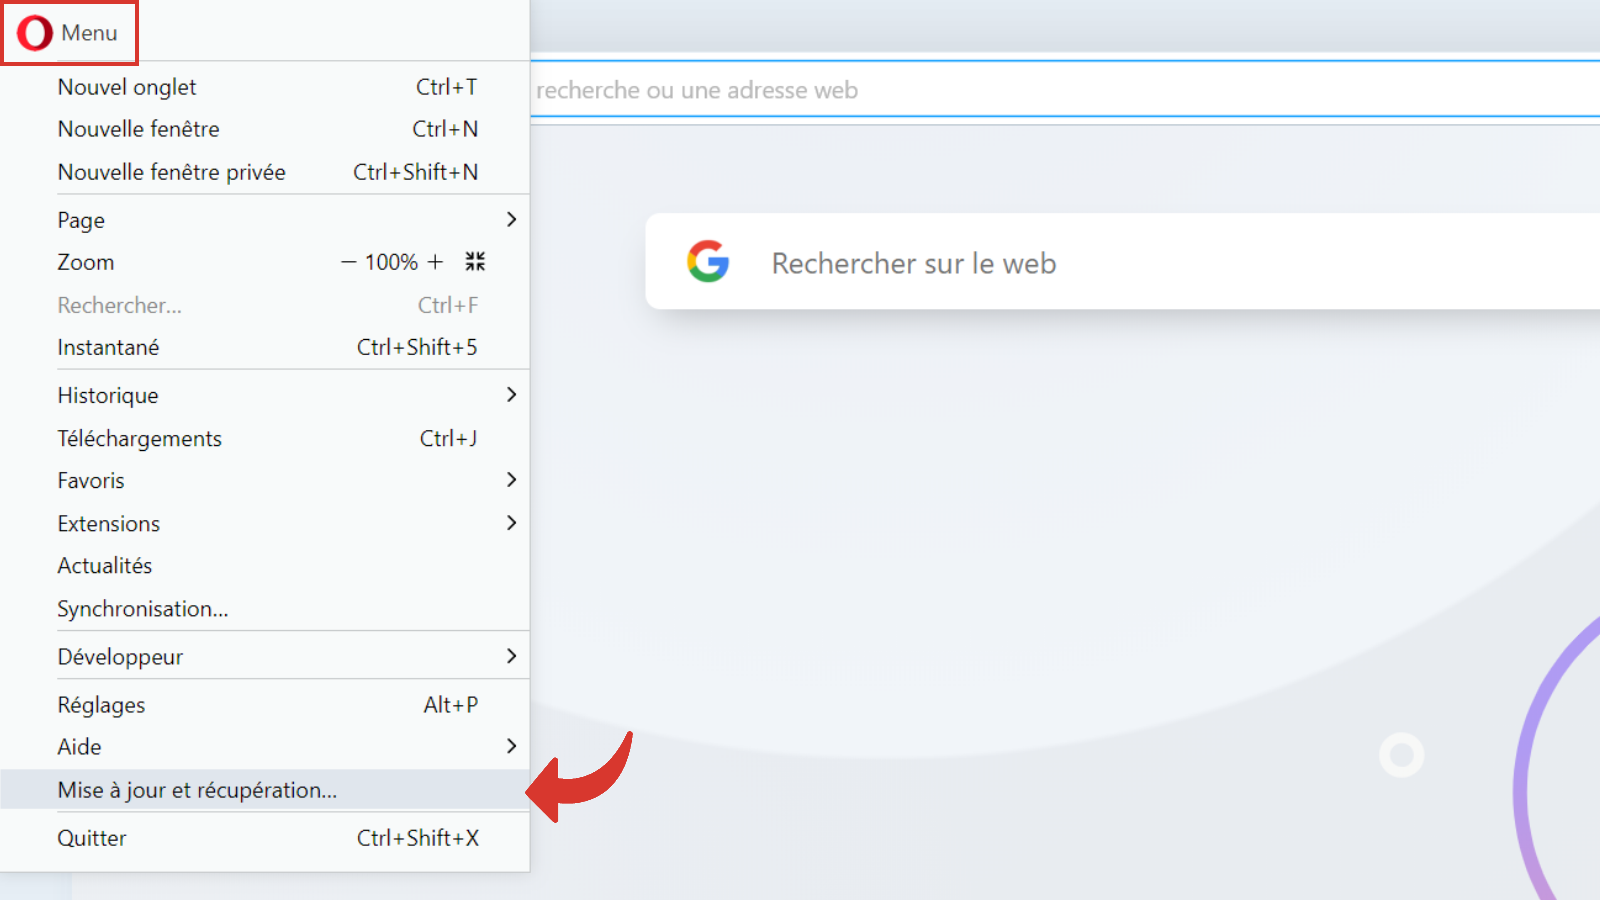Open Mise à jour et récupération

pos(197,790)
